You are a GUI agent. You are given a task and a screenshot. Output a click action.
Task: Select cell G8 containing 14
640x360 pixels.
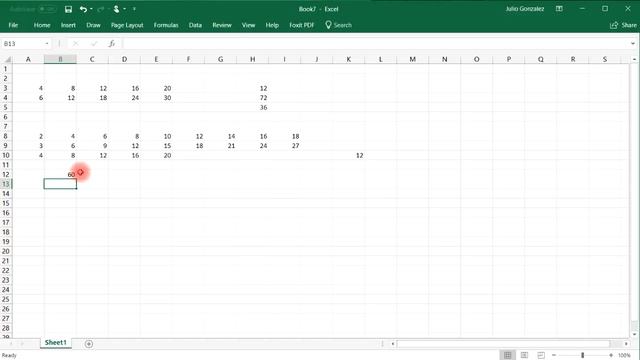[220, 136]
